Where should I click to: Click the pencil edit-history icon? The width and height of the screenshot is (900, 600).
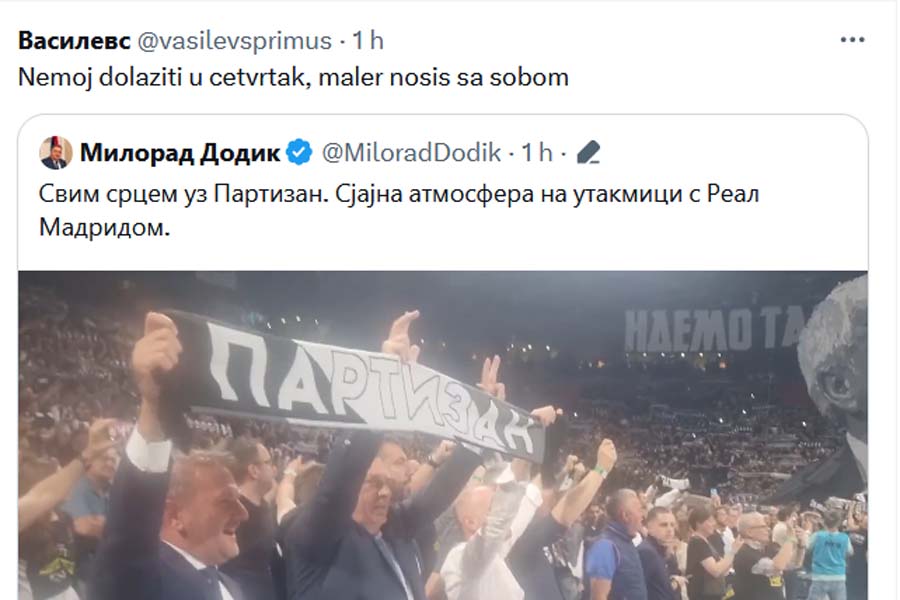tap(588, 153)
